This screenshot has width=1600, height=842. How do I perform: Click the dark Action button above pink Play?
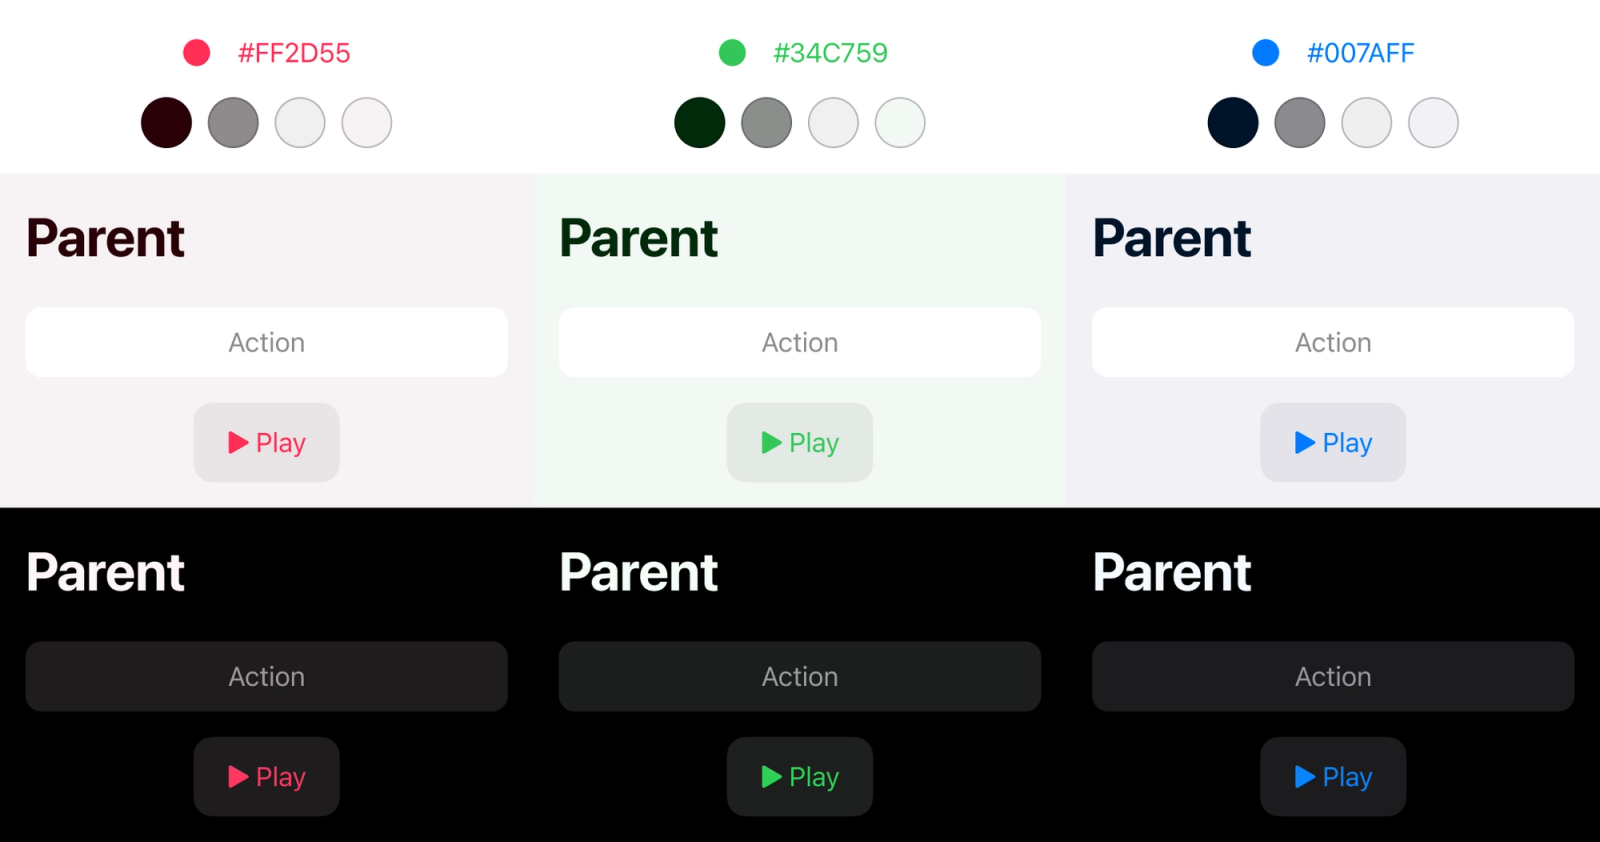(266, 676)
